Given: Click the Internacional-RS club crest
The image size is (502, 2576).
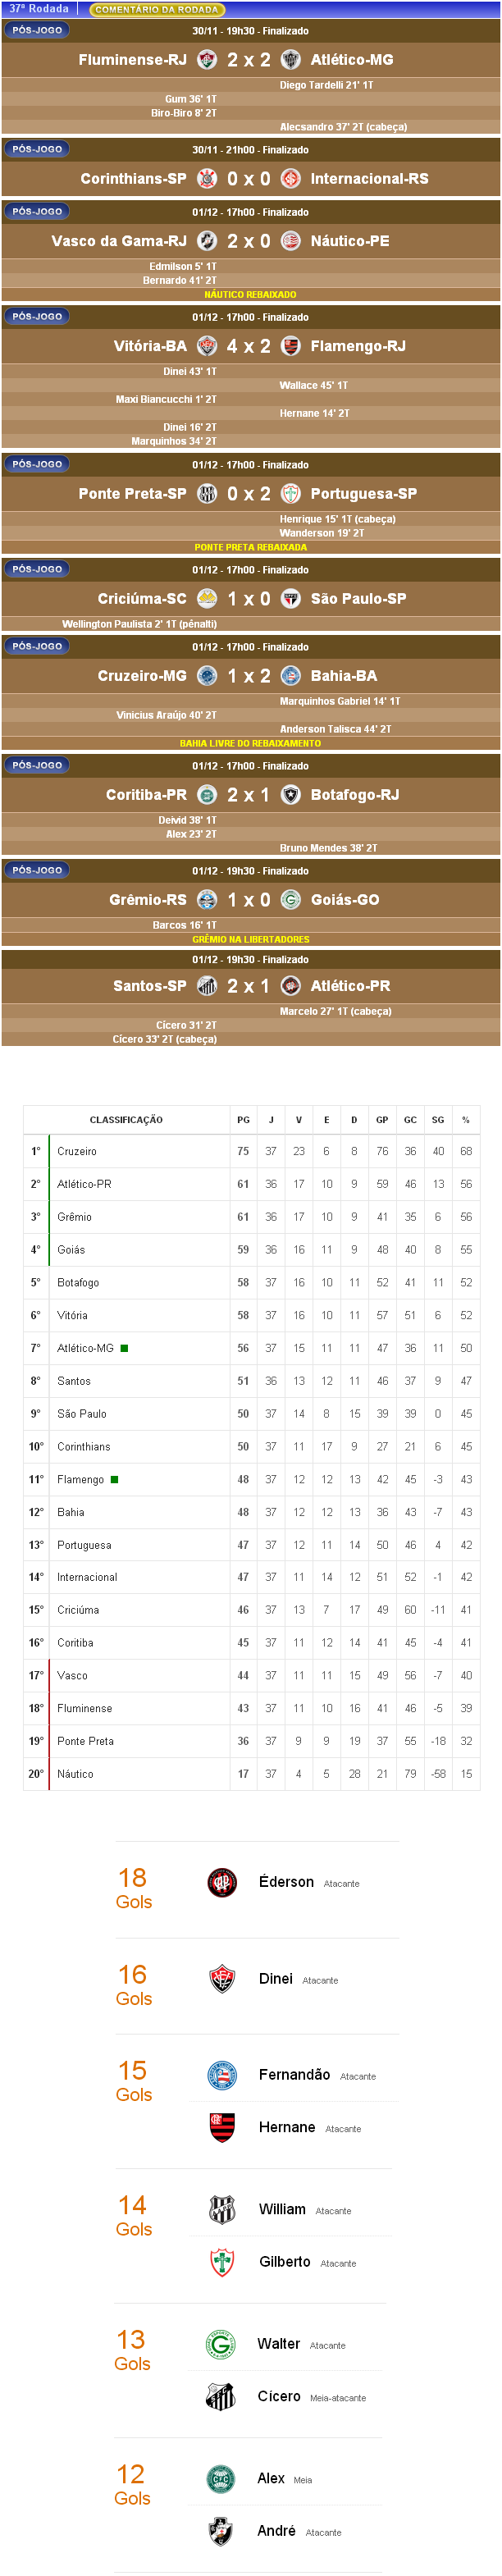Looking at the screenshot, I should click(291, 179).
